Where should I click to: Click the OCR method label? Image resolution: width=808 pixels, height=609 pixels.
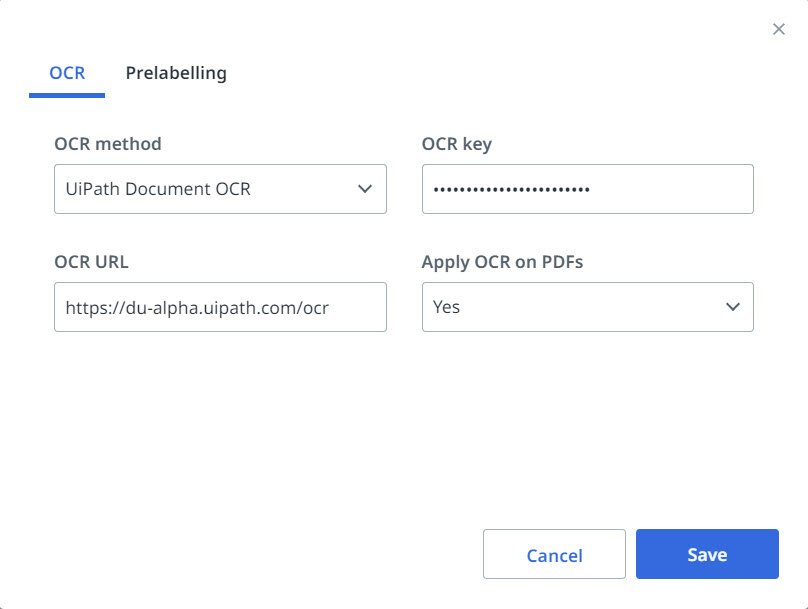tap(106, 144)
